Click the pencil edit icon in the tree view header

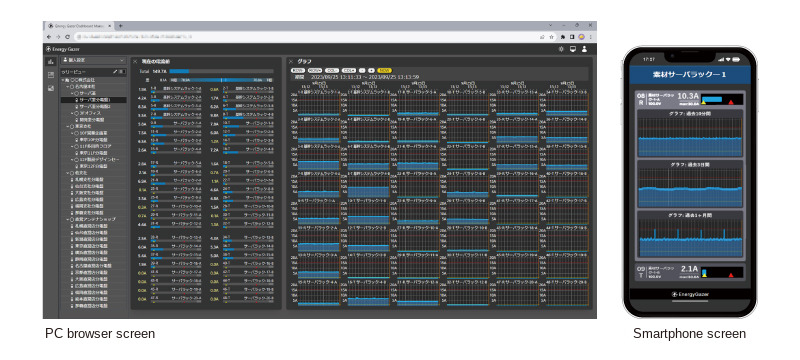115,72
